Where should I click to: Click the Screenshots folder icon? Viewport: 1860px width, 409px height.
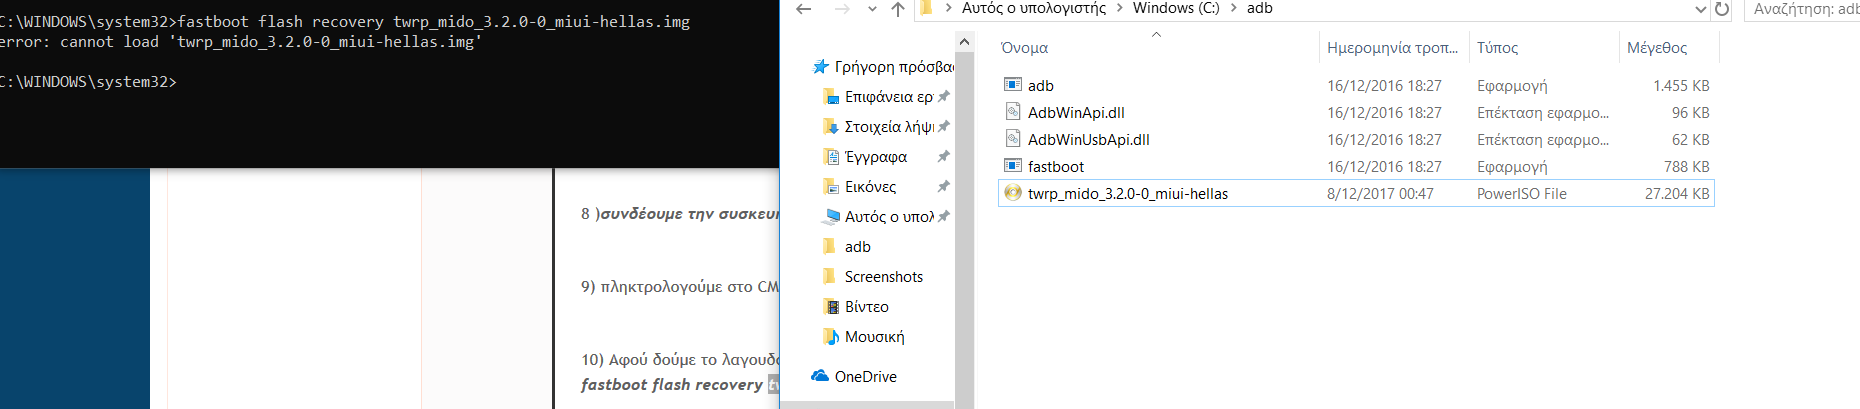pos(829,277)
